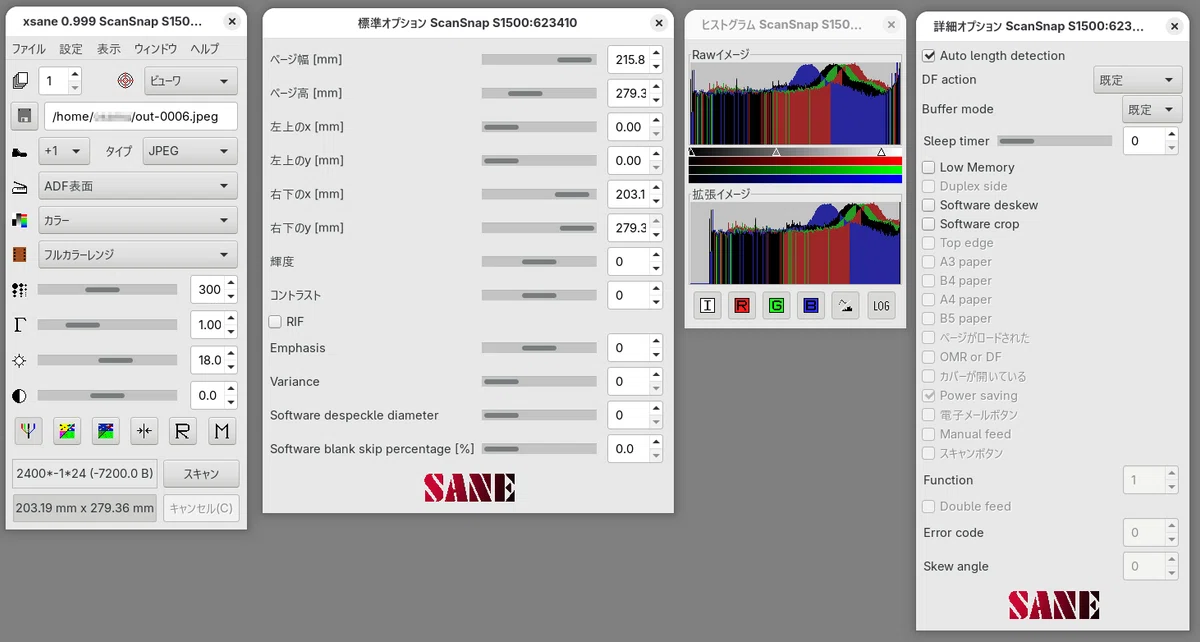Screen dimensions: 1200x642
Task: Click the filename counter step foot icon
Action: pyautogui.click(x=20, y=151)
